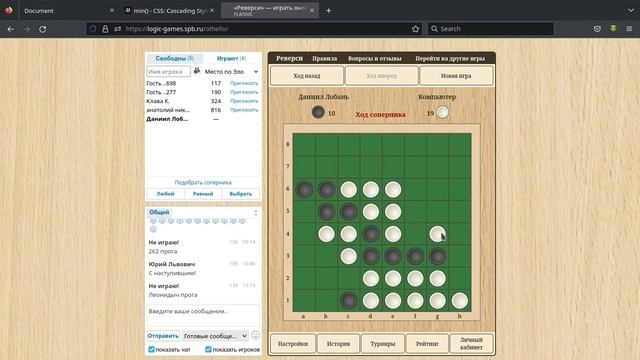
Task: Click the black disc on square a6
Action: coord(304,189)
